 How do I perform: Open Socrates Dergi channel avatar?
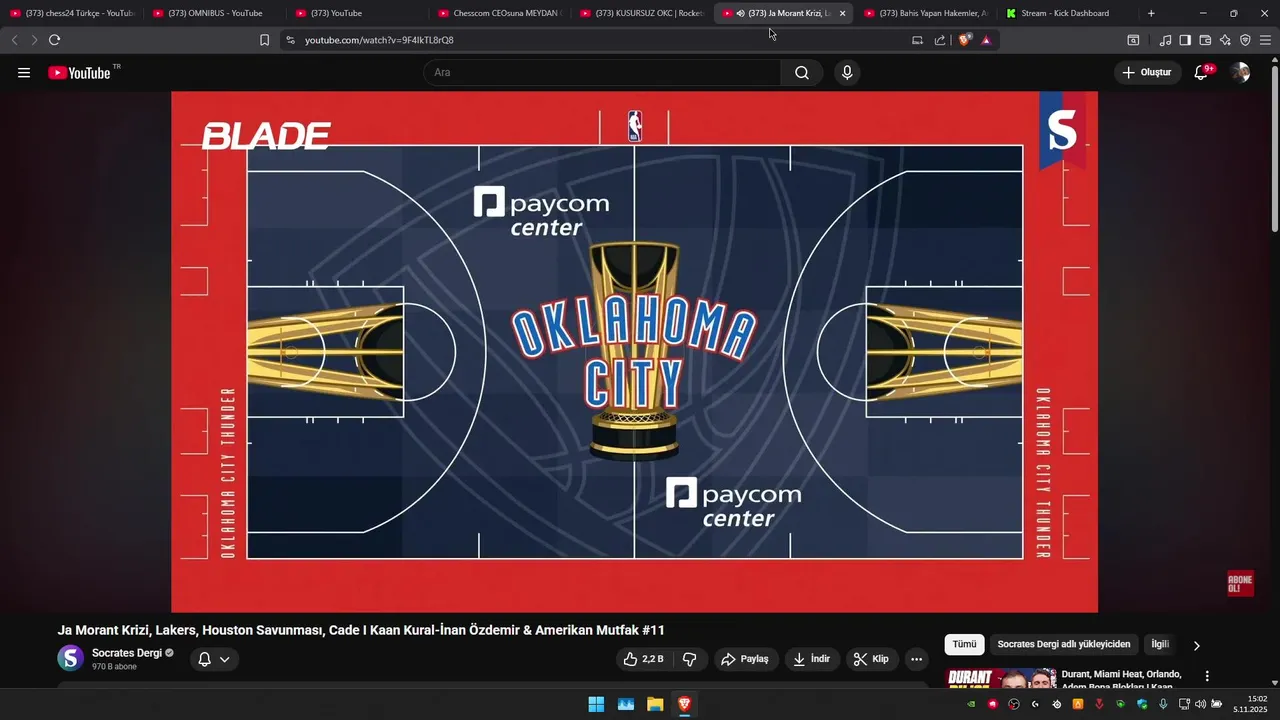71,658
